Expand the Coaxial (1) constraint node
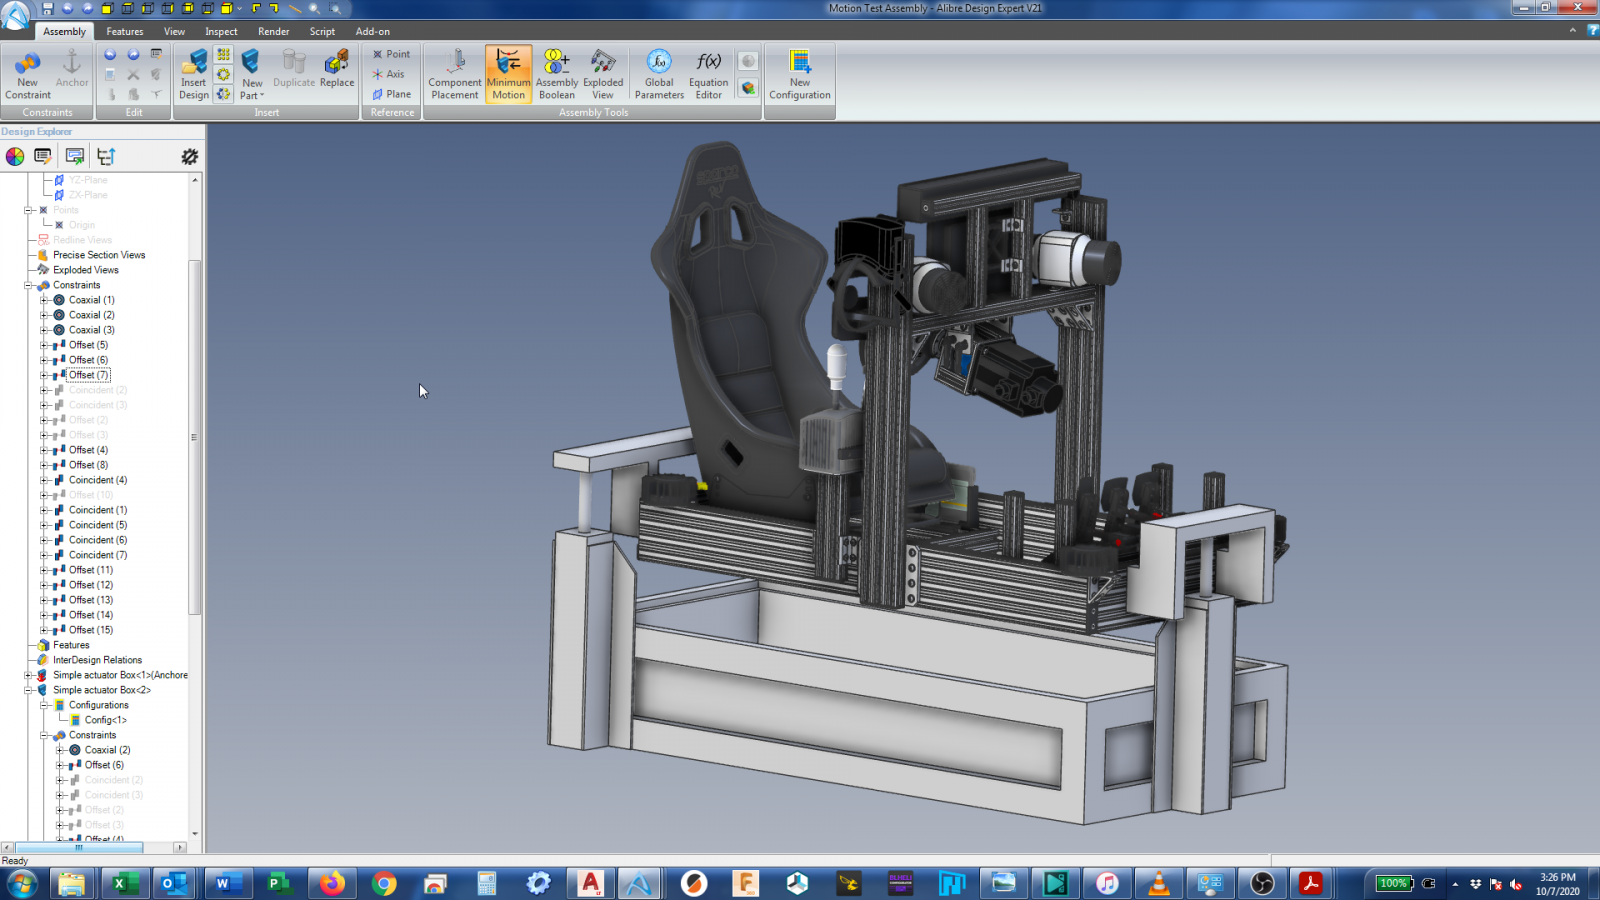This screenshot has width=1600, height=900. coord(44,300)
